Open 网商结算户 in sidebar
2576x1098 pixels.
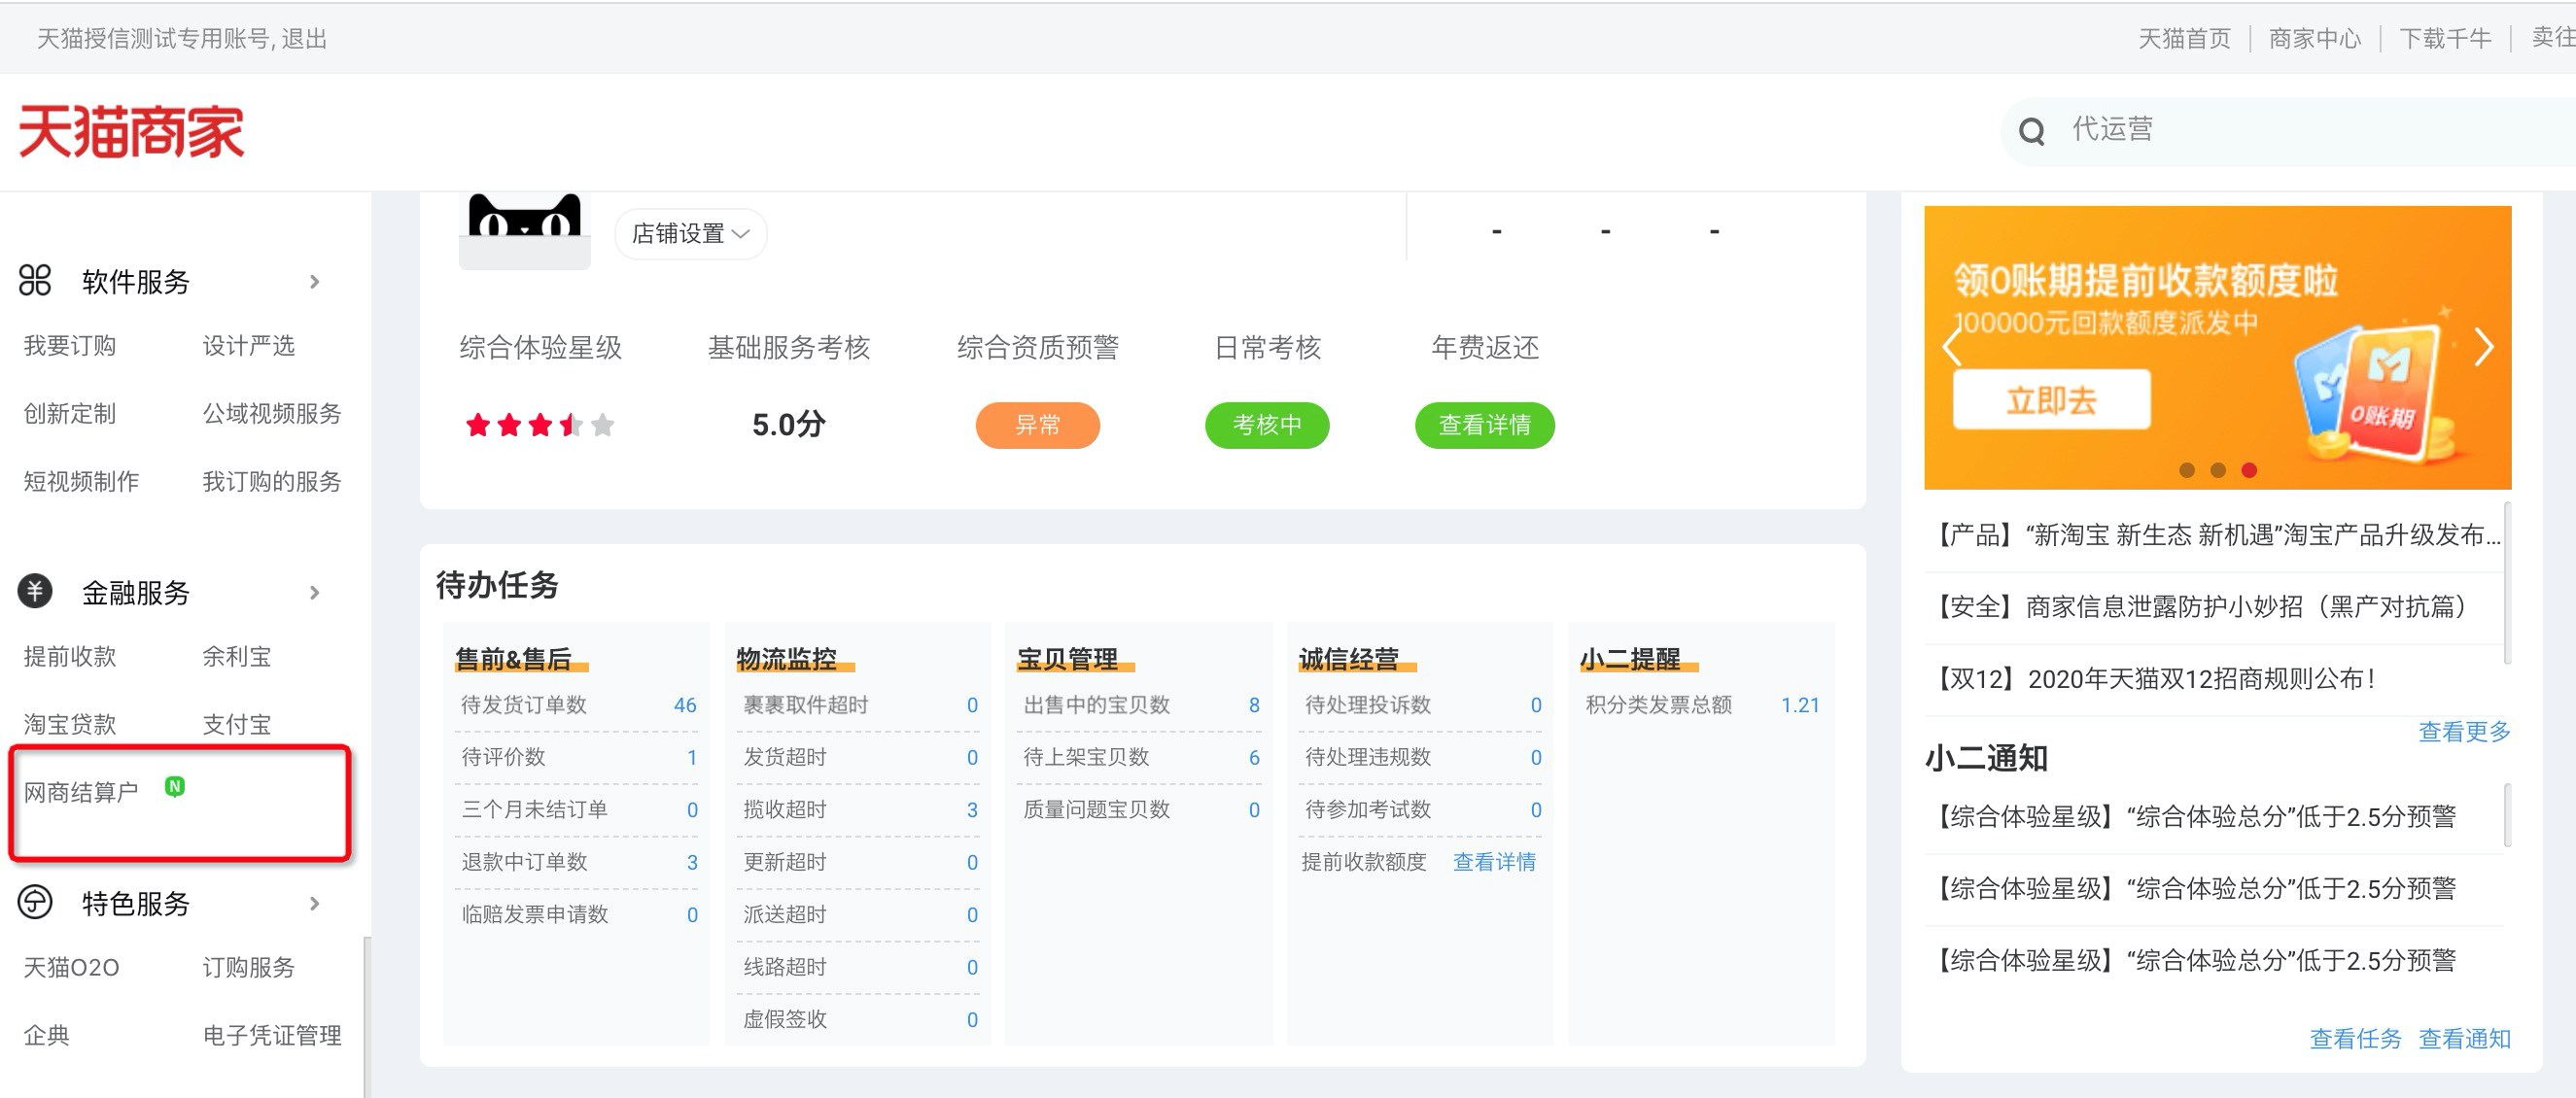coord(81,793)
